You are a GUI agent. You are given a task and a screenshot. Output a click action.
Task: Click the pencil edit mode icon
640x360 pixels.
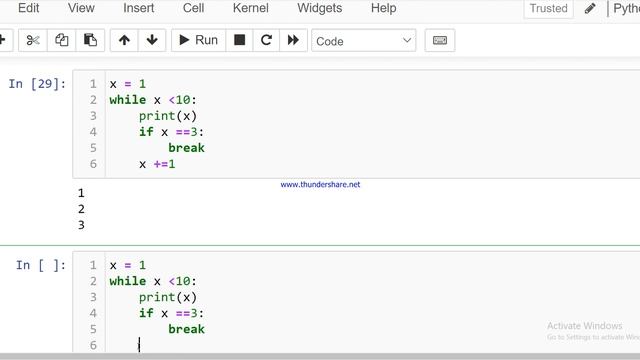(x=590, y=9)
